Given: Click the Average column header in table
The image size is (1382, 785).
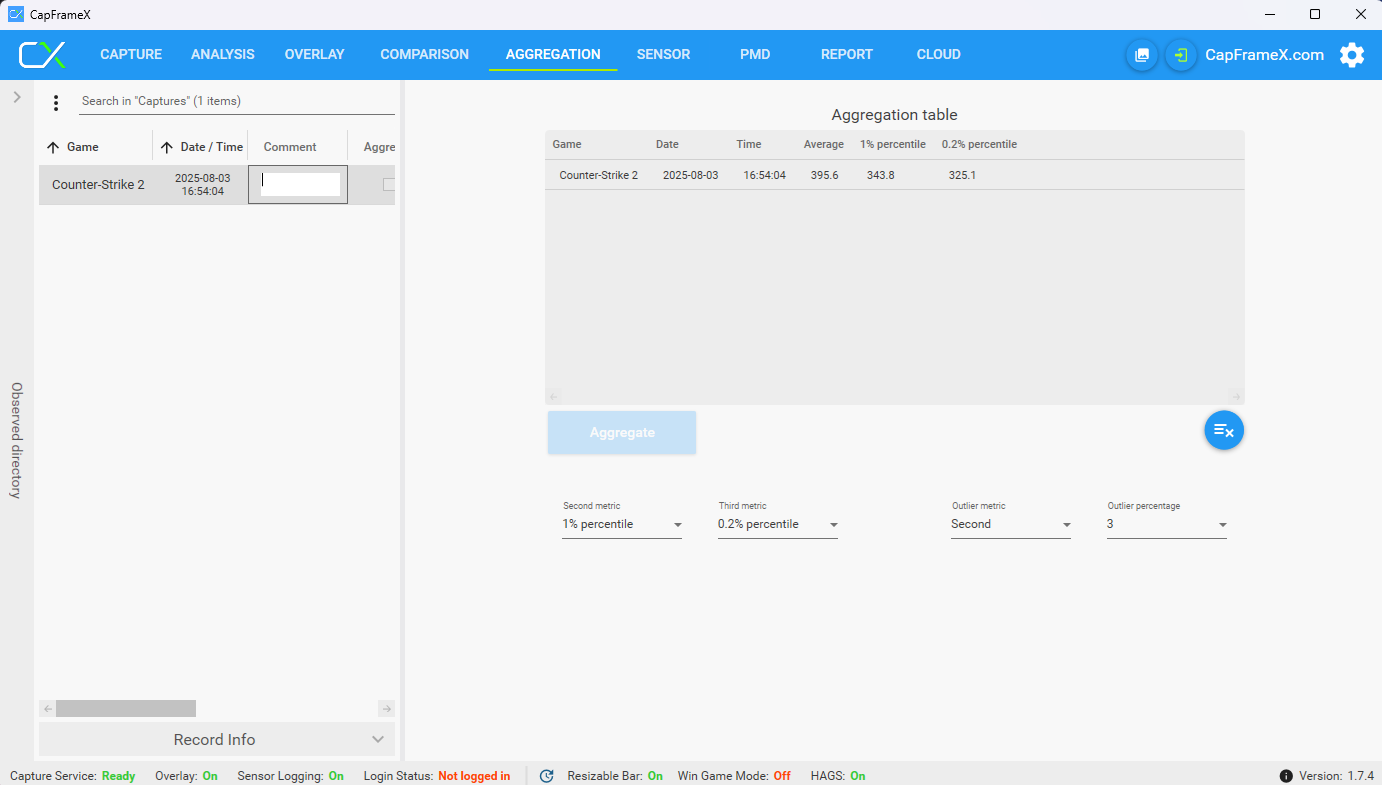Looking at the screenshot, I should coord(824,145).
